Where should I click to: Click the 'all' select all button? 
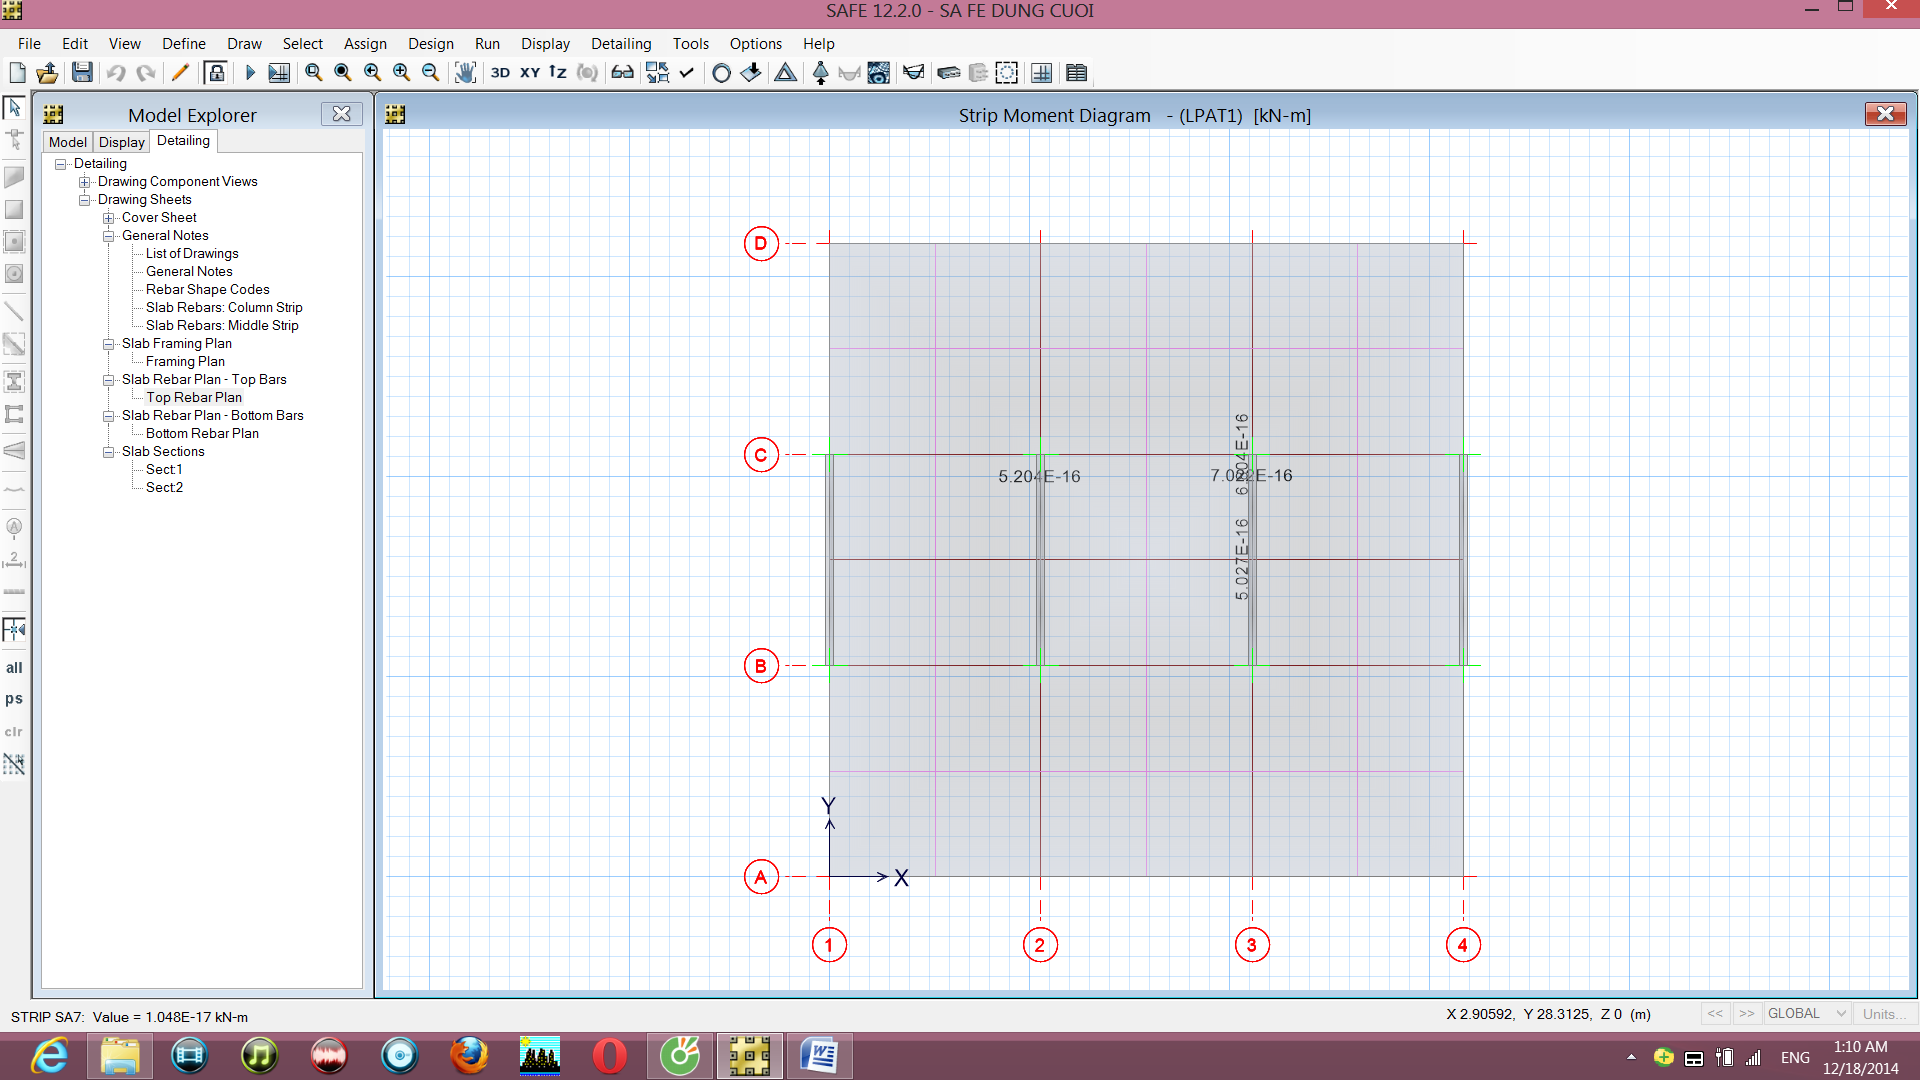pyautogui.click(x=14, y=668)
